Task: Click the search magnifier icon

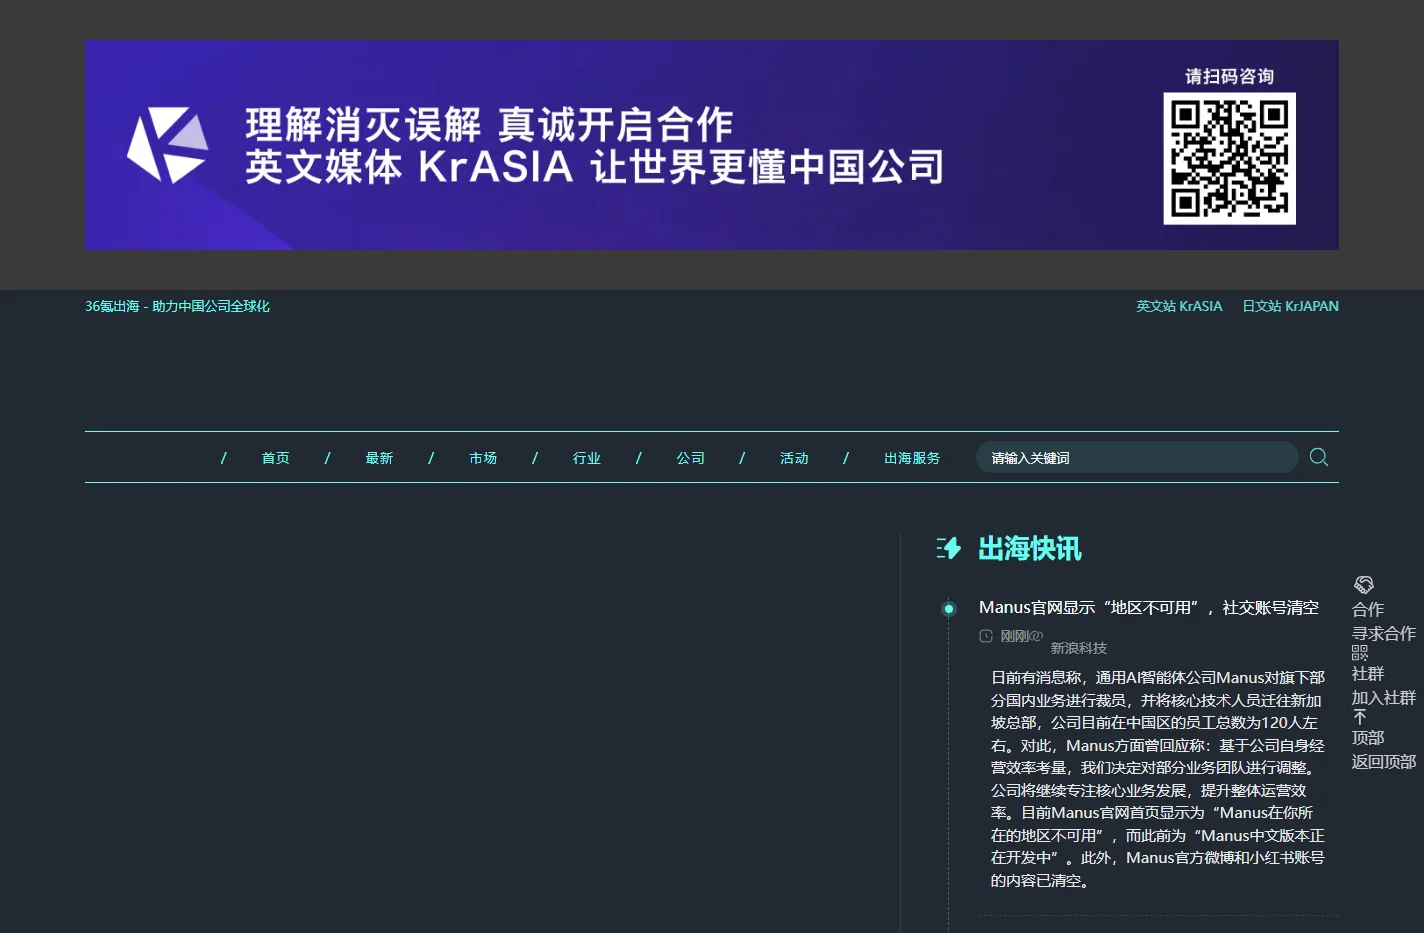Action: click(x=1319, y=457)
